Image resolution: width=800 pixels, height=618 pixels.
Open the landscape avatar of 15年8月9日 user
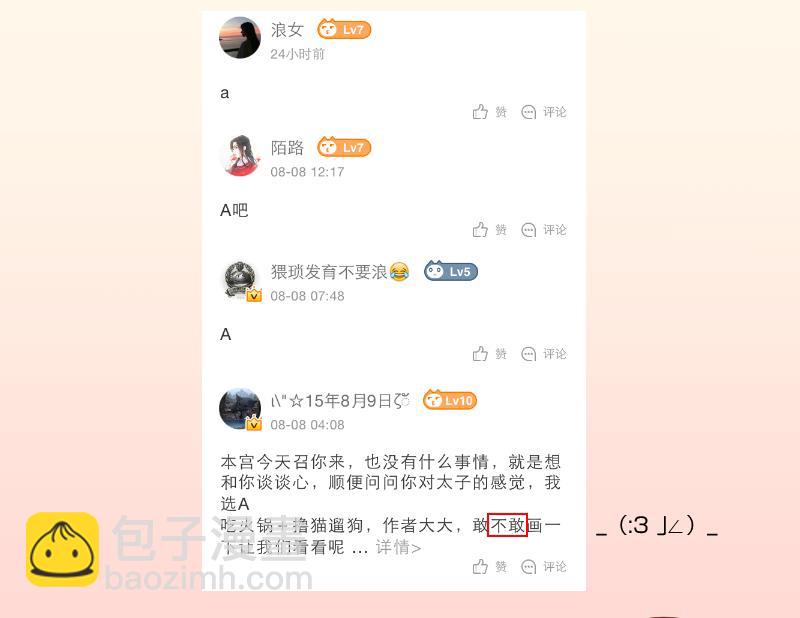click(x=240, y=409)
